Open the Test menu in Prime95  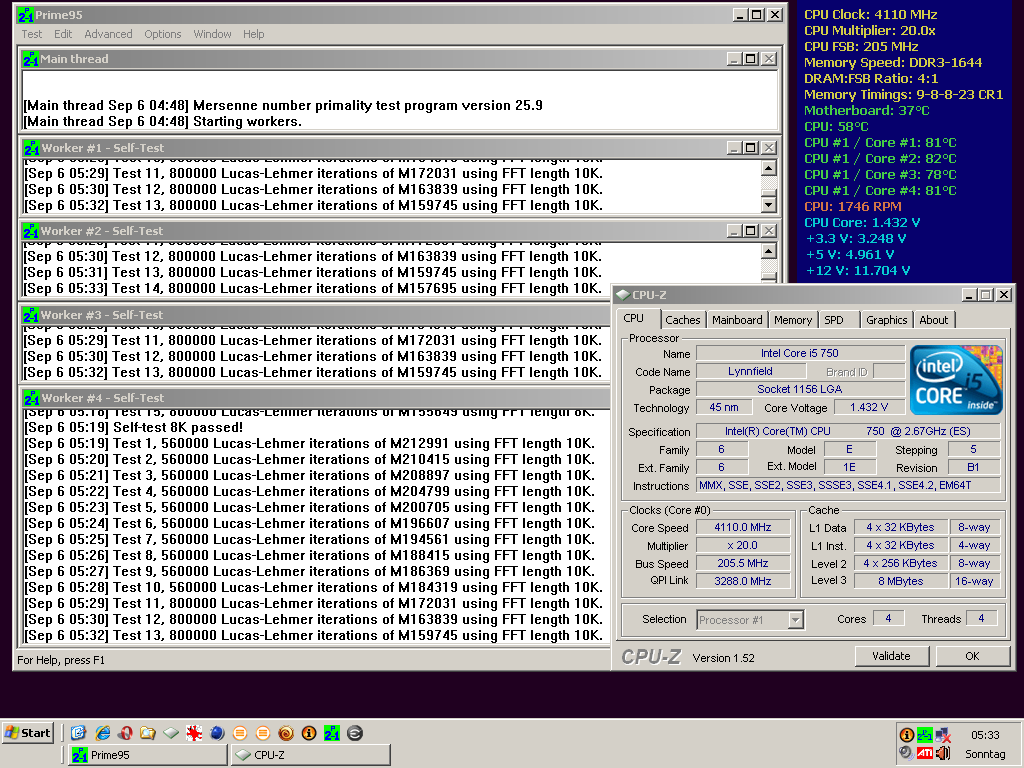point(32,34)
